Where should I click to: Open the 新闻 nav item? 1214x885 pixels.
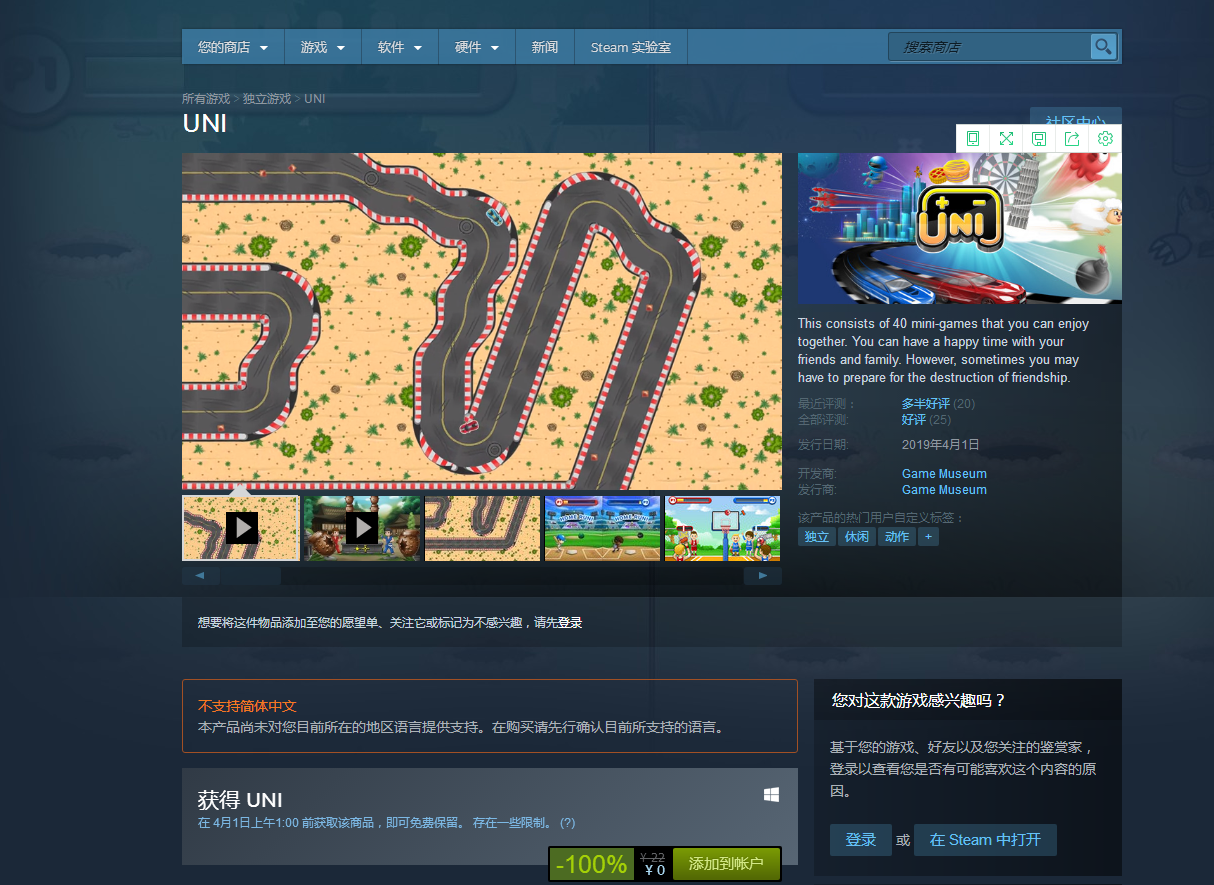click(x=545, y=47)
